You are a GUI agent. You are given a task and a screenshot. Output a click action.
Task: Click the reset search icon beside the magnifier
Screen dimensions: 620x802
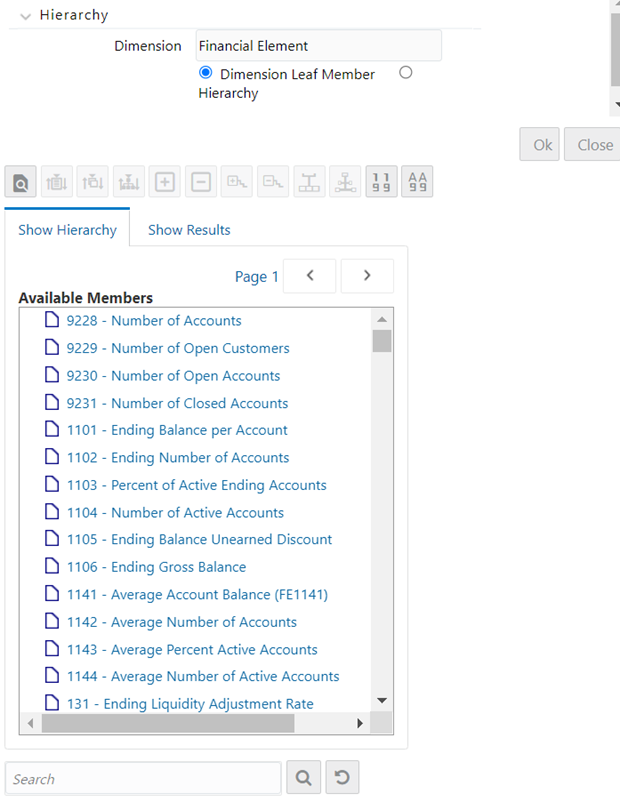[x=341, y=777]
